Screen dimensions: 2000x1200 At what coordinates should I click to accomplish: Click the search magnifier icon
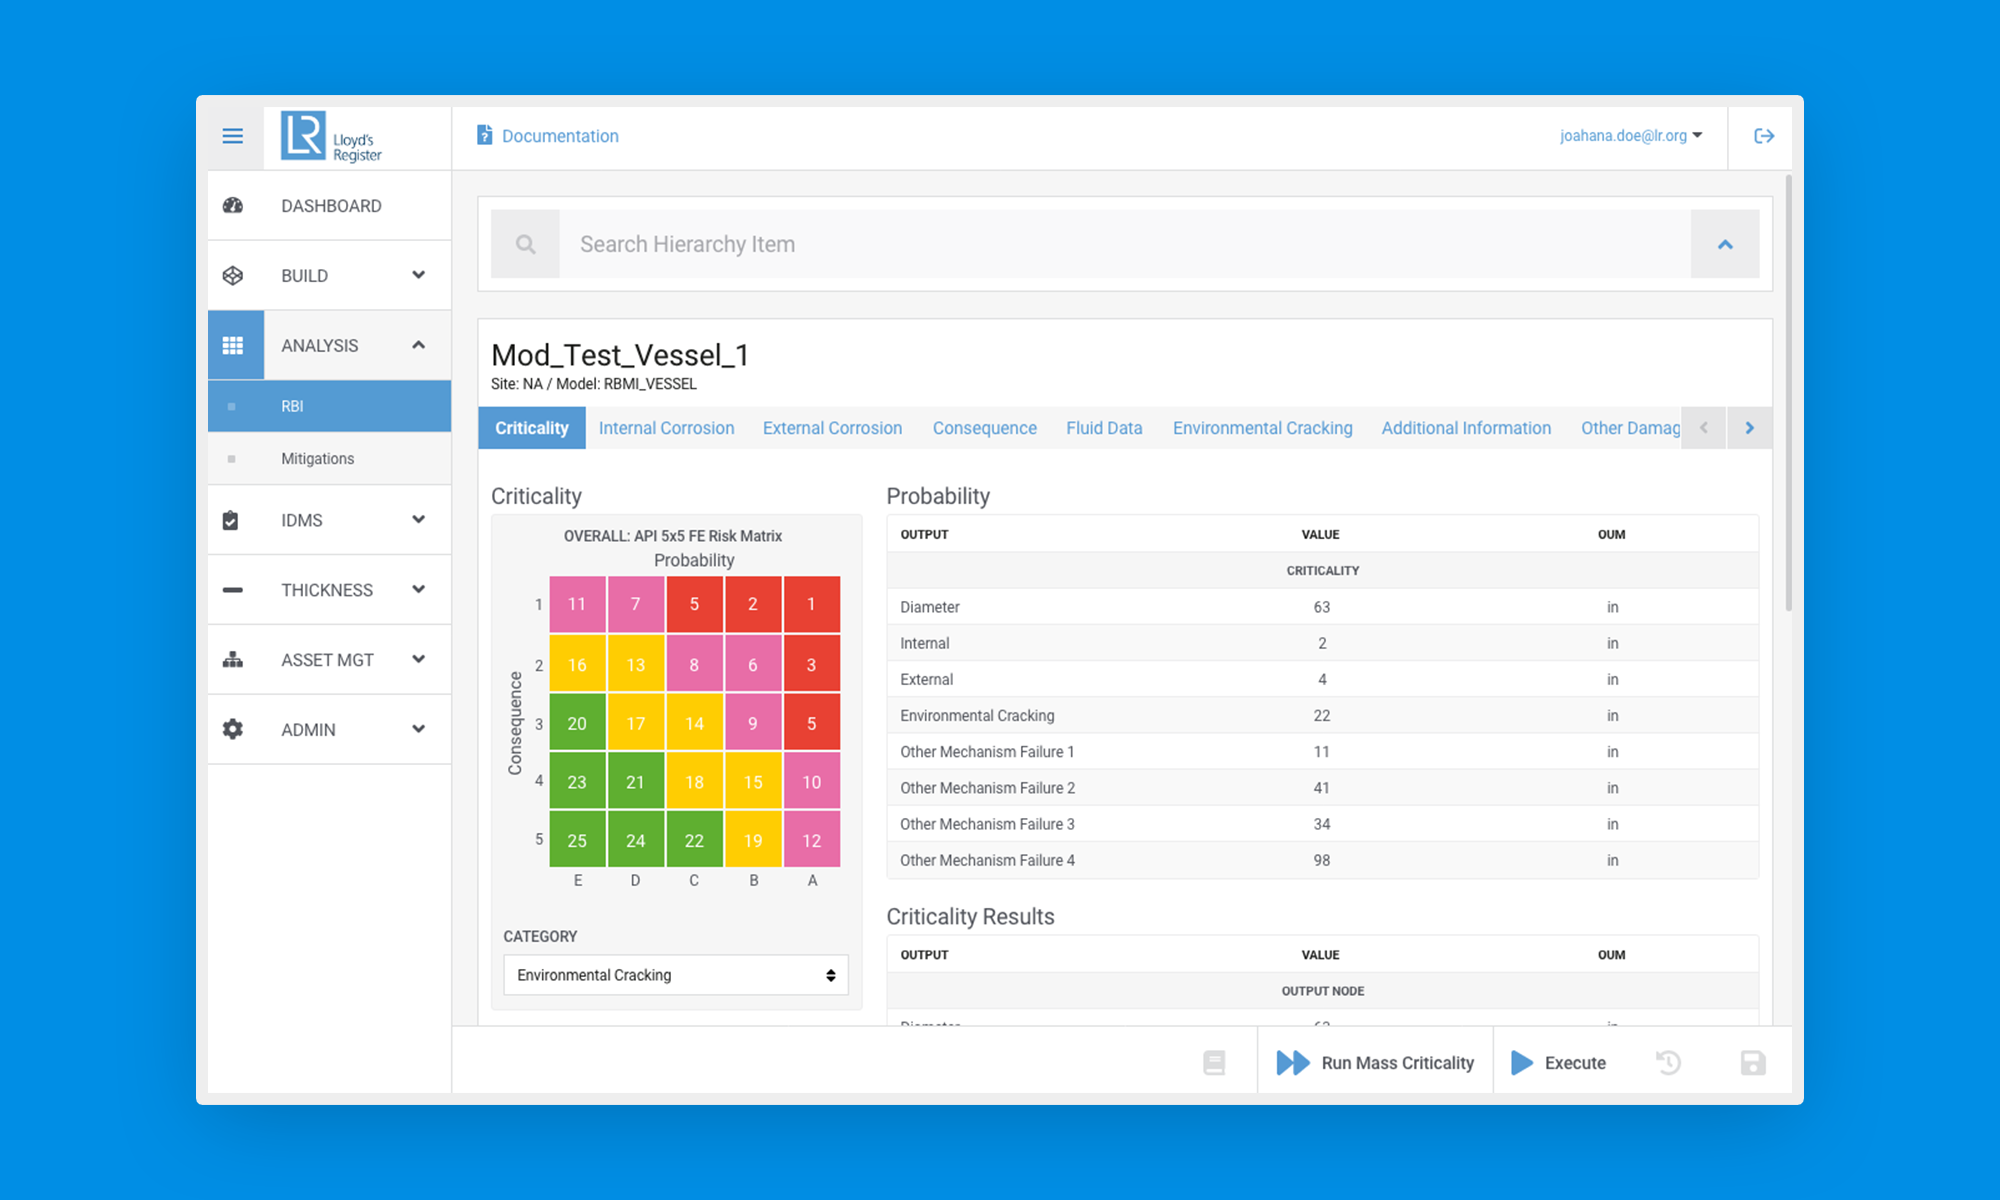coord(525,244)
